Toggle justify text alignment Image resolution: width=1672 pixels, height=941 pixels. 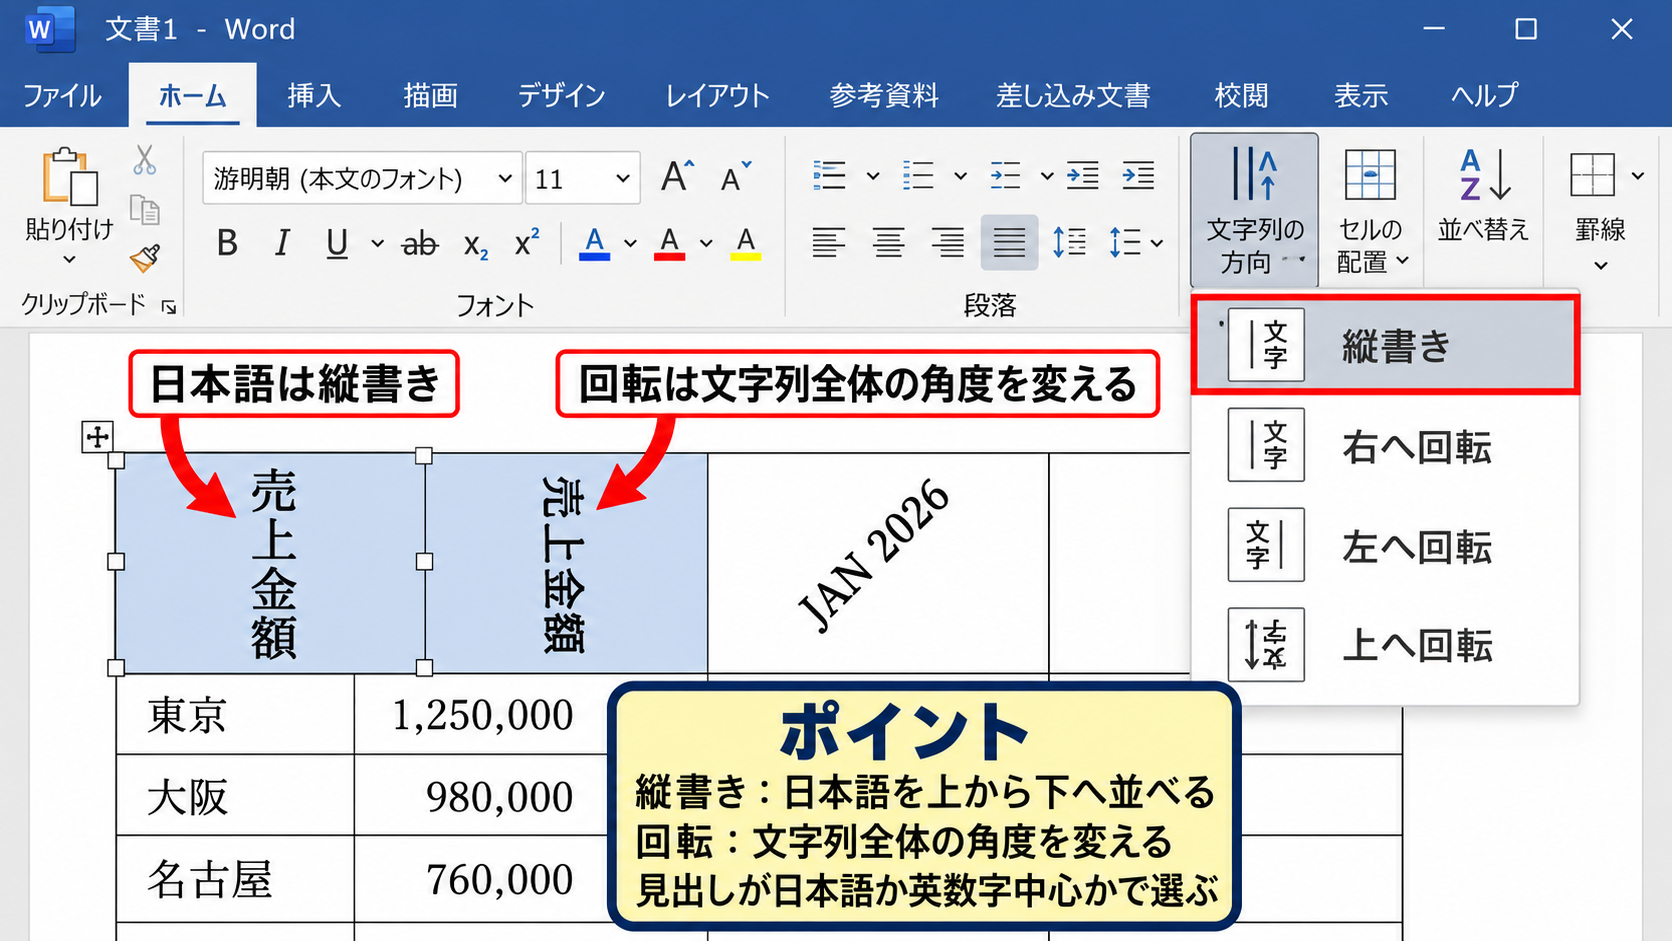1009,242
